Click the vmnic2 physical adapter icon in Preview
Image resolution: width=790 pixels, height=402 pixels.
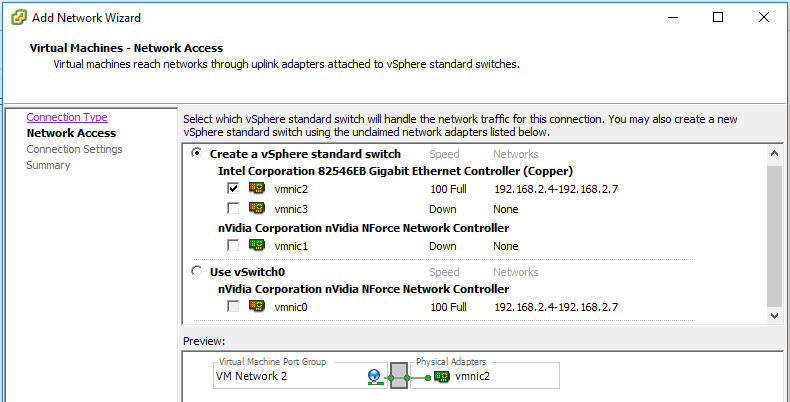pyautogui.click(x=441, y=377)
